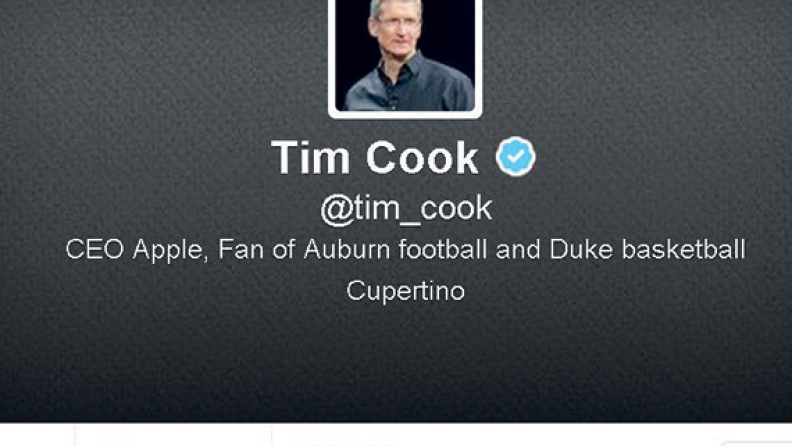The width and height of the screenshot is (792, 446).
Task: Select the @tim_cook handle
Action: [406, 209]
